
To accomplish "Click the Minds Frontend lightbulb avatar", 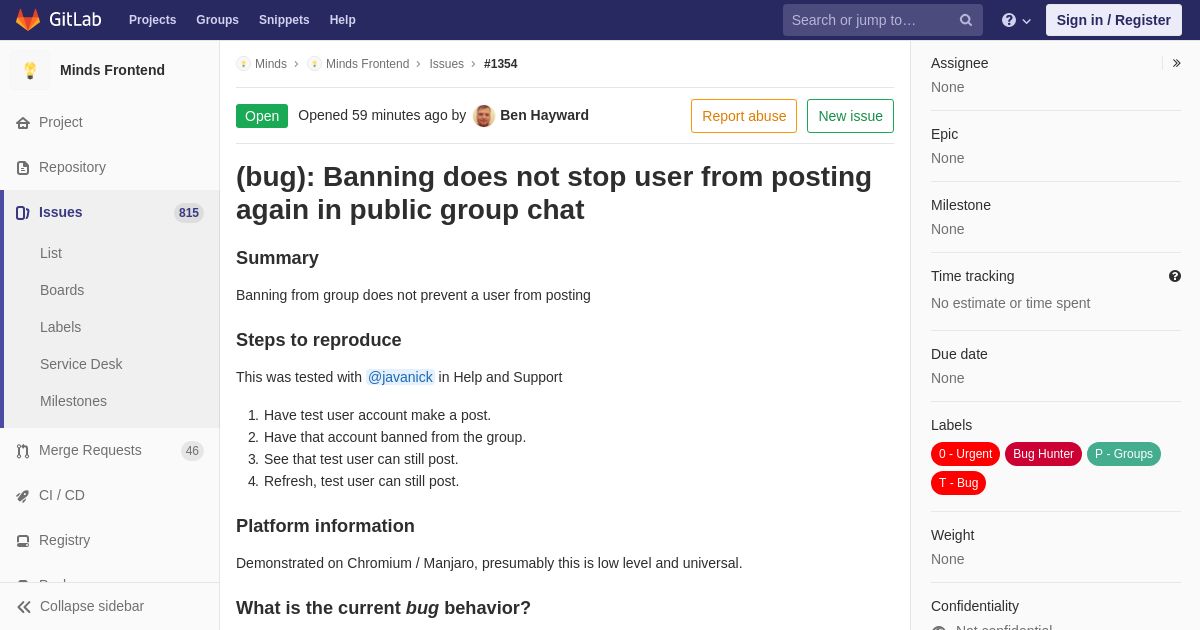I will tap(30, 70).
